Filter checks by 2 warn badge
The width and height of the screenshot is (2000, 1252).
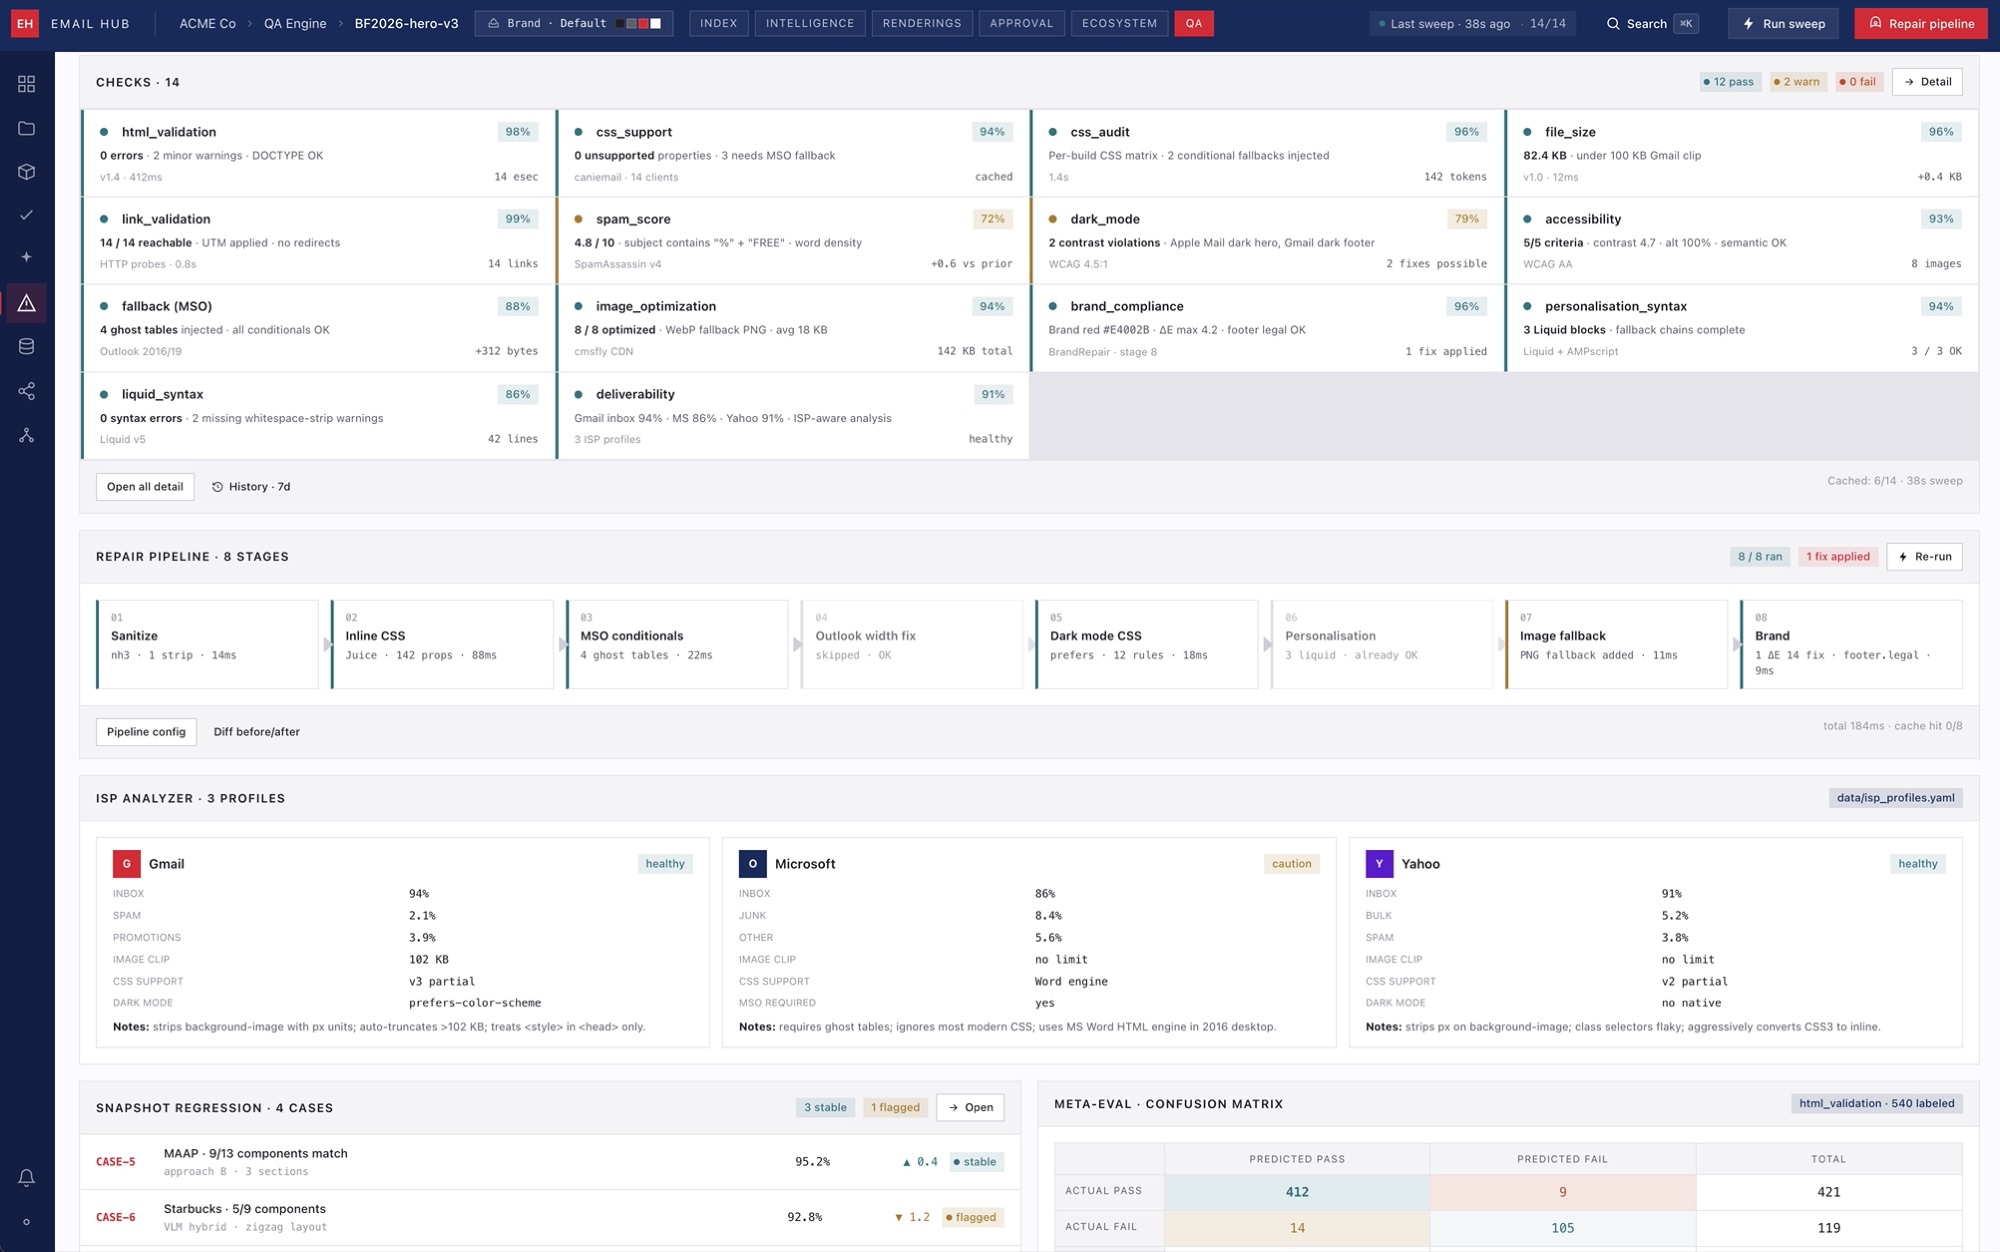pos(1798,82)
